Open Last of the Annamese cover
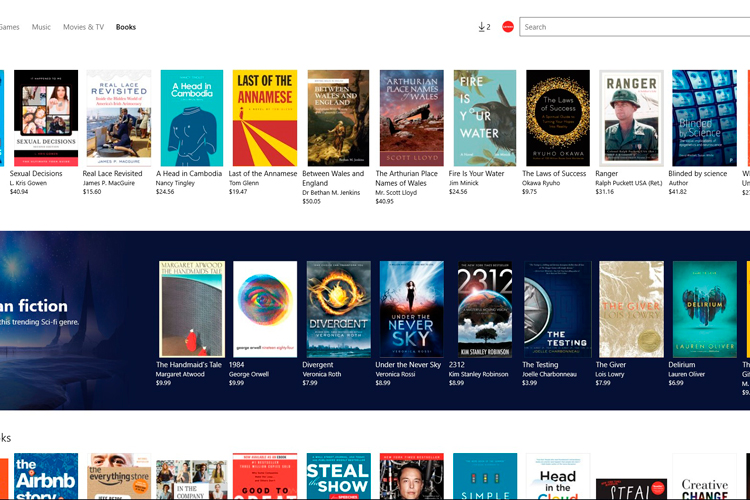750x500 pixels. tap(265, 118)
